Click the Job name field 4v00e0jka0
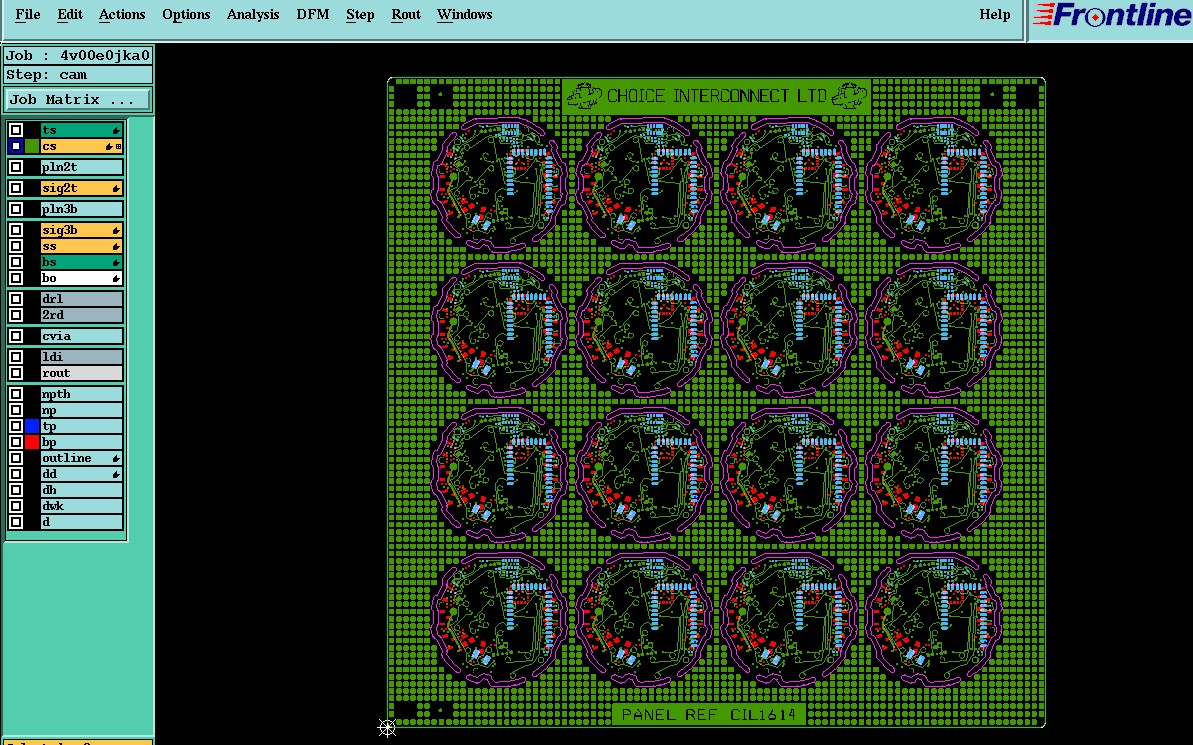Viewport: 1193px width, 745px height. pyautogui.click(x=78, y=56)
